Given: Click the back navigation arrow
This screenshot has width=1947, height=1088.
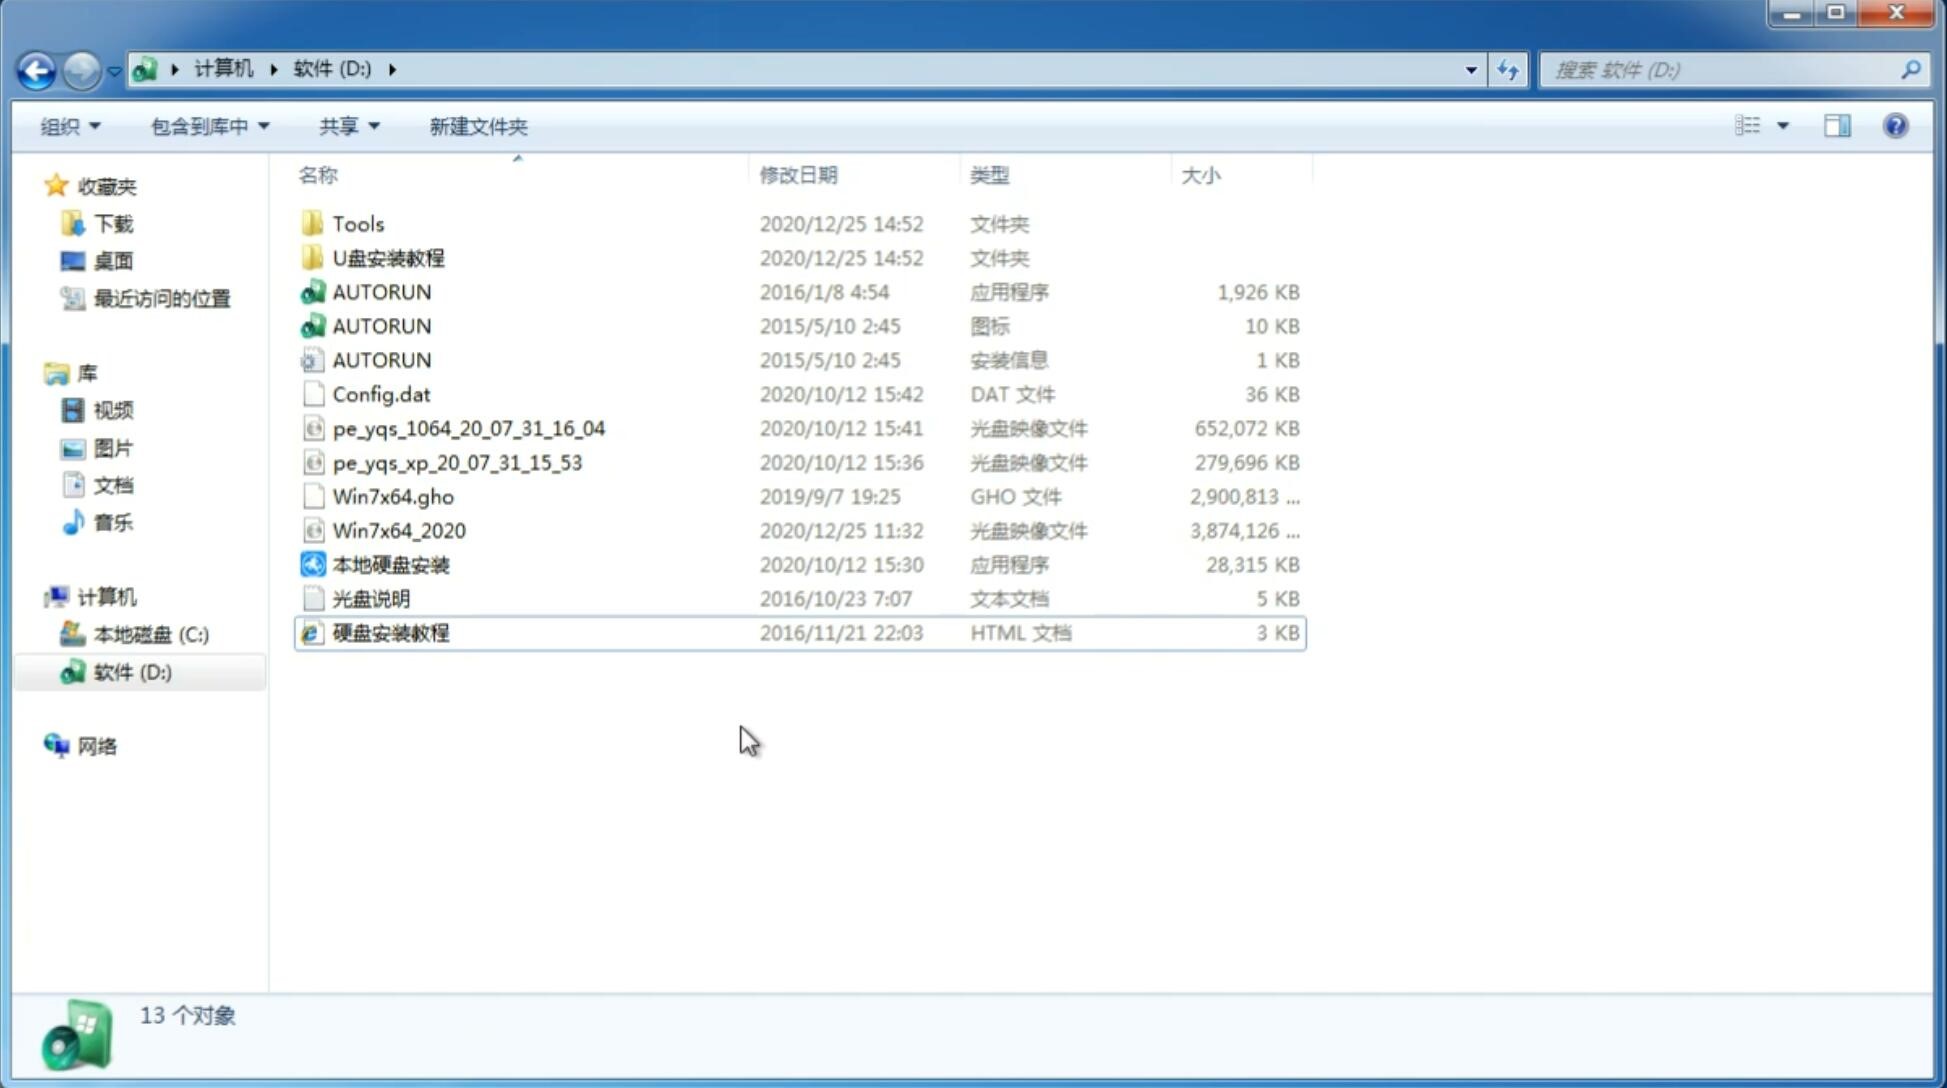Looking at the screenshot, I should [x=37, y=68].
